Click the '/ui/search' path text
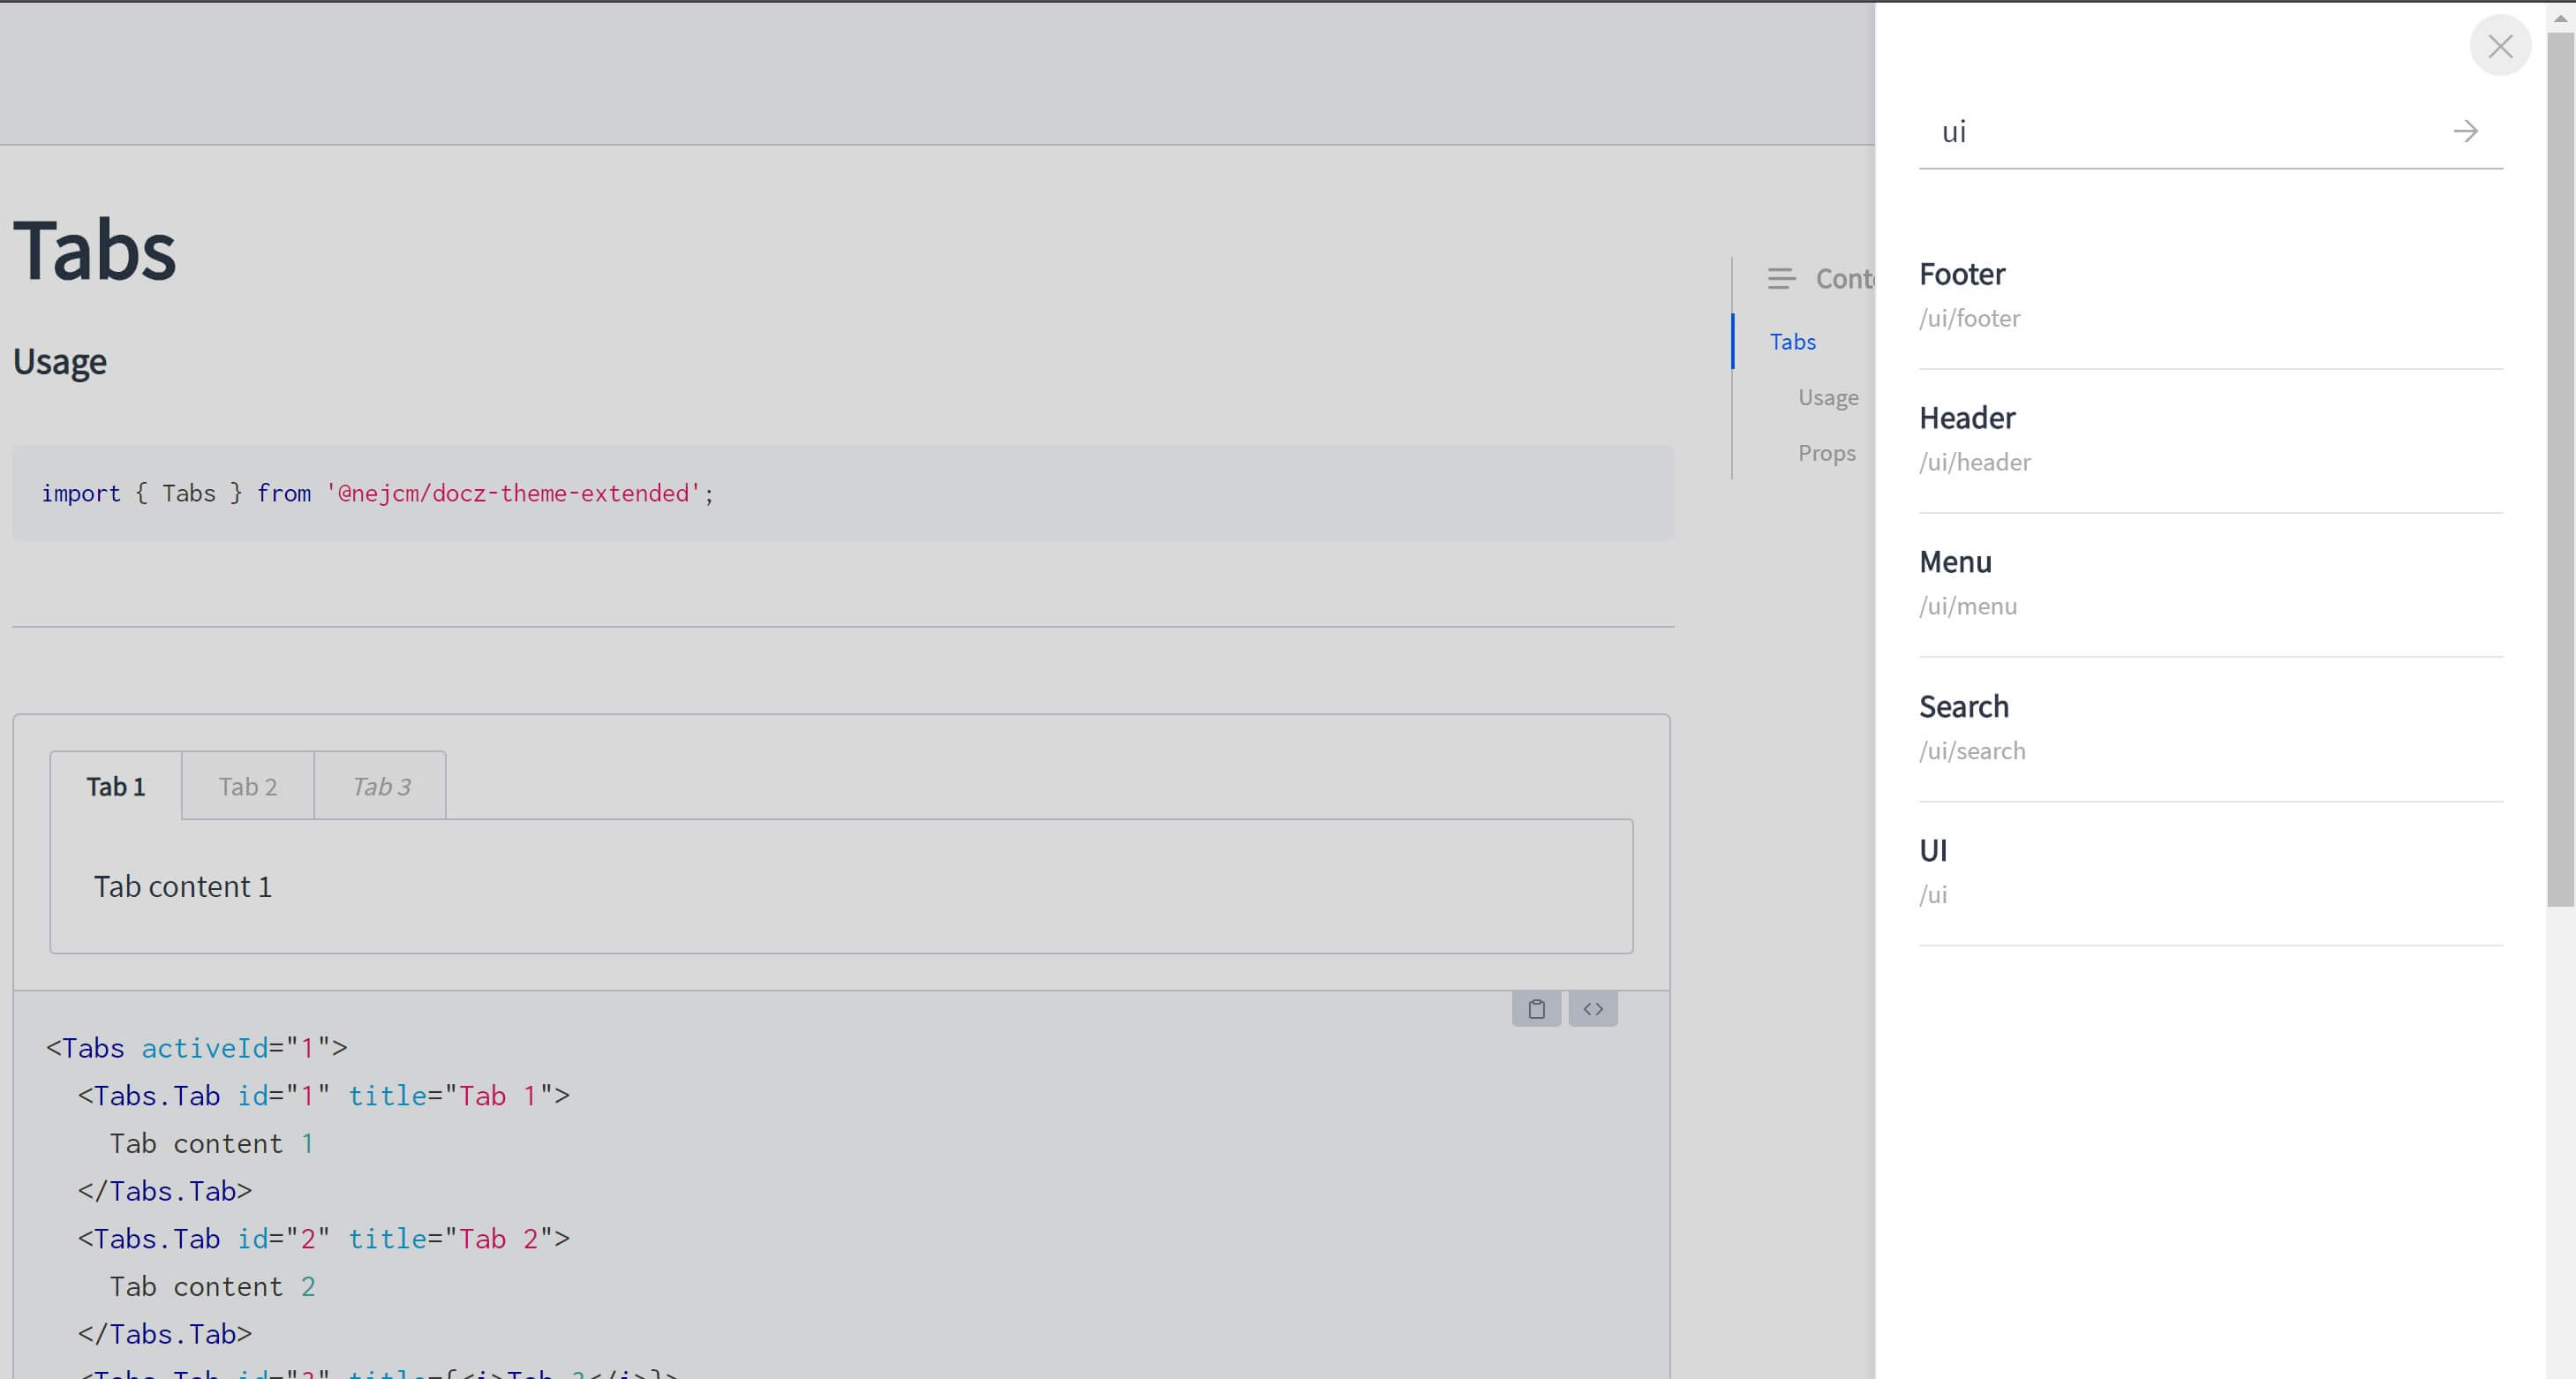This screenshot has width=2576, height=1379. coord(1972,751)
